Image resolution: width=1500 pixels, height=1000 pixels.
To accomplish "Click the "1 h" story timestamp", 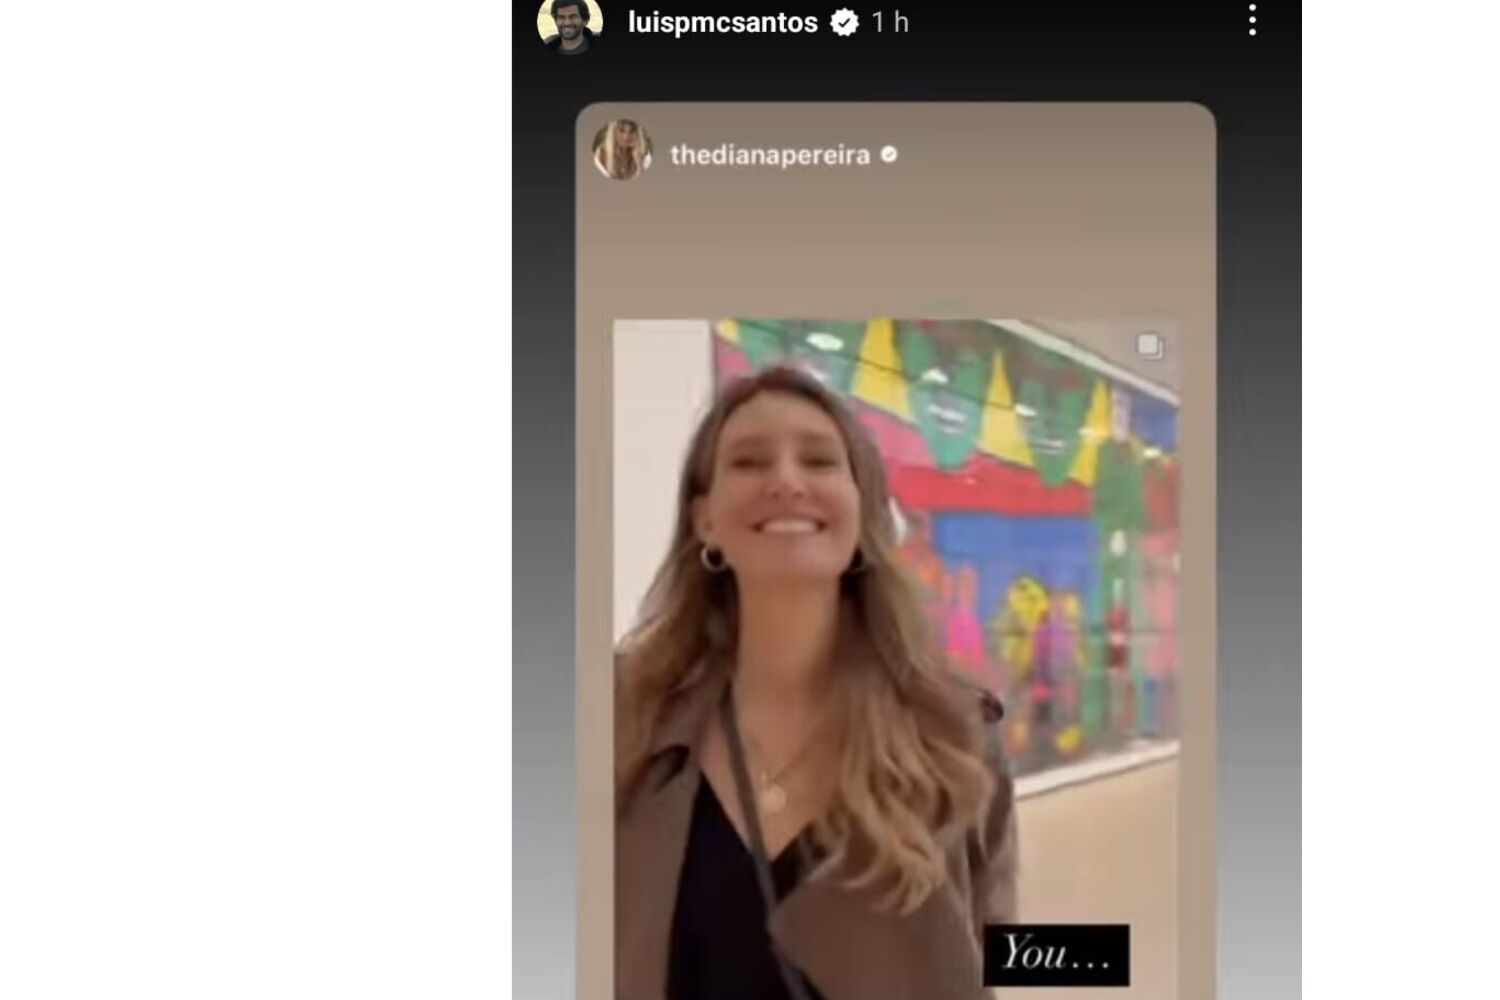I will 889,22.
